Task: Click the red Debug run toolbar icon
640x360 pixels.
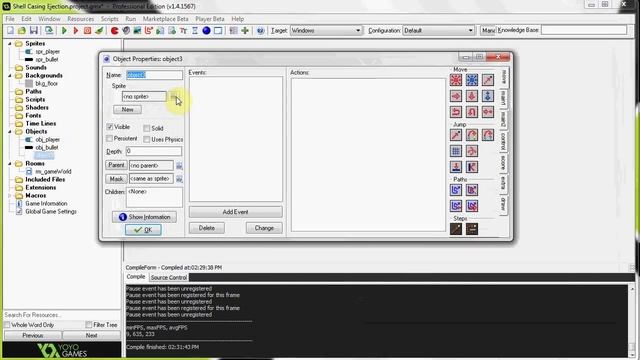Action: pos(76,31)
